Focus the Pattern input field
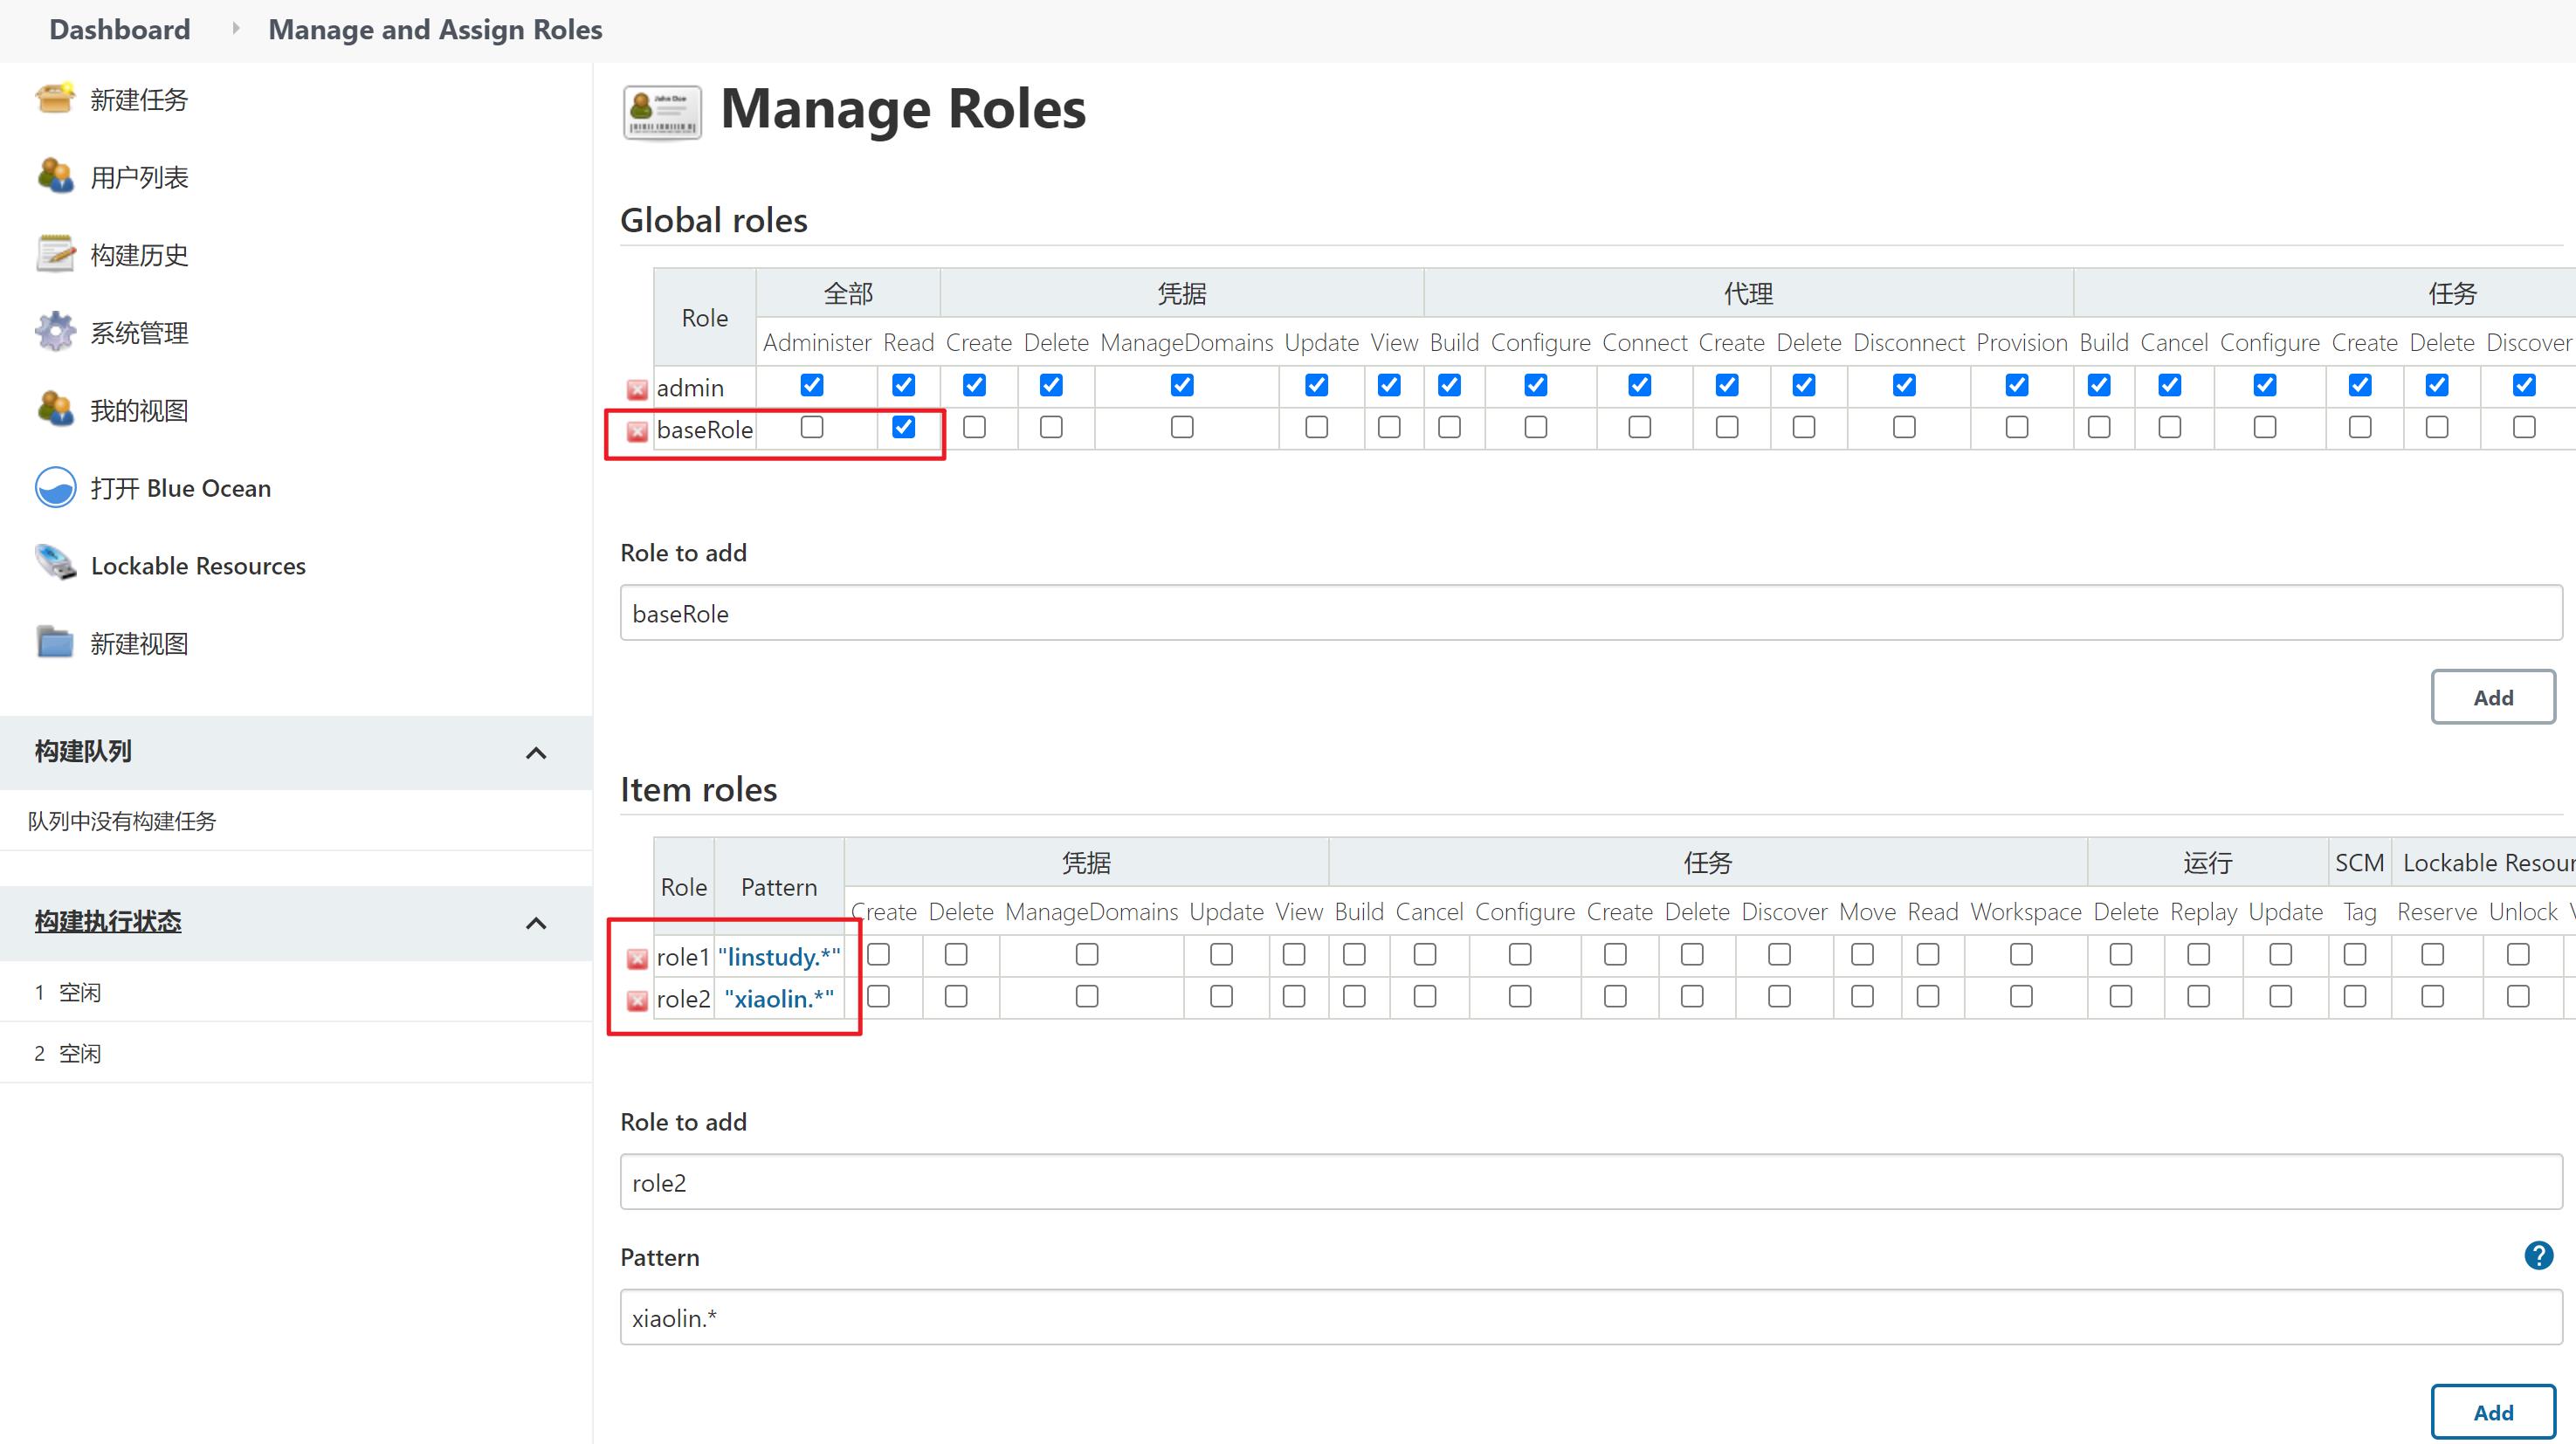The width and height of the screenshot is (2576, 1444). click(x=1591, y=1317)
